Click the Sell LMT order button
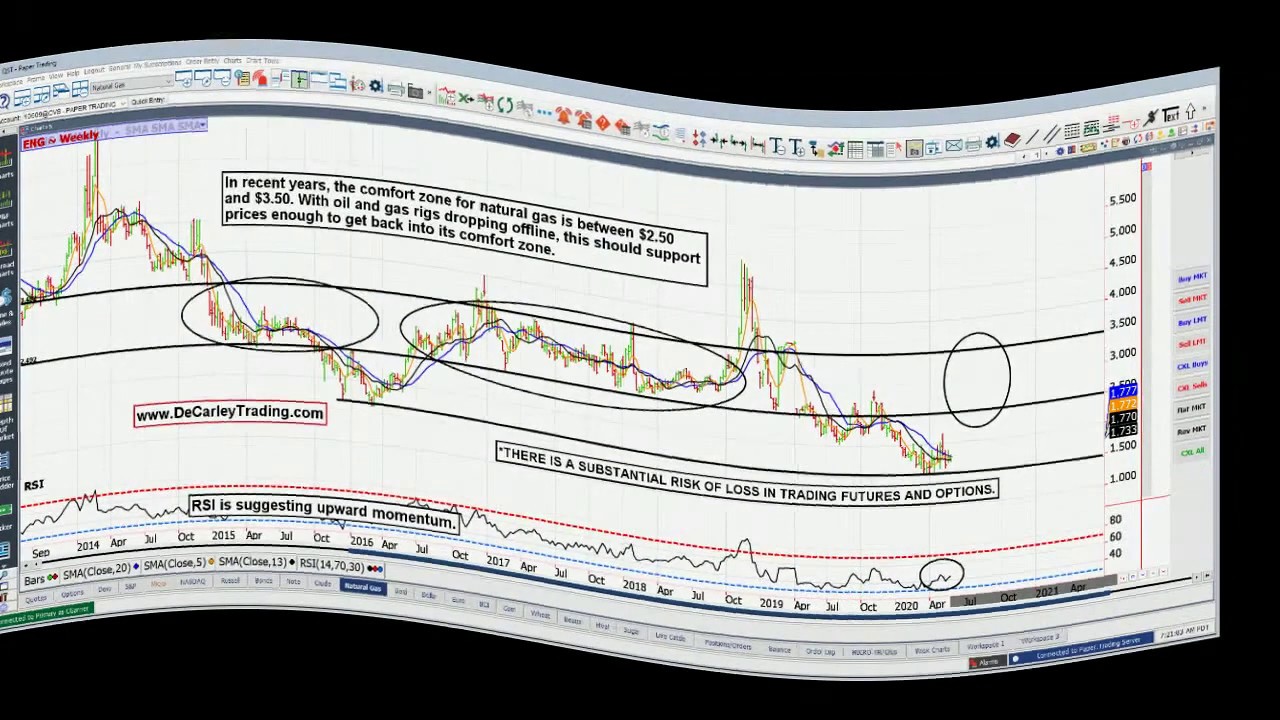Screen dimensions: 1280x720 [1192, 343]
